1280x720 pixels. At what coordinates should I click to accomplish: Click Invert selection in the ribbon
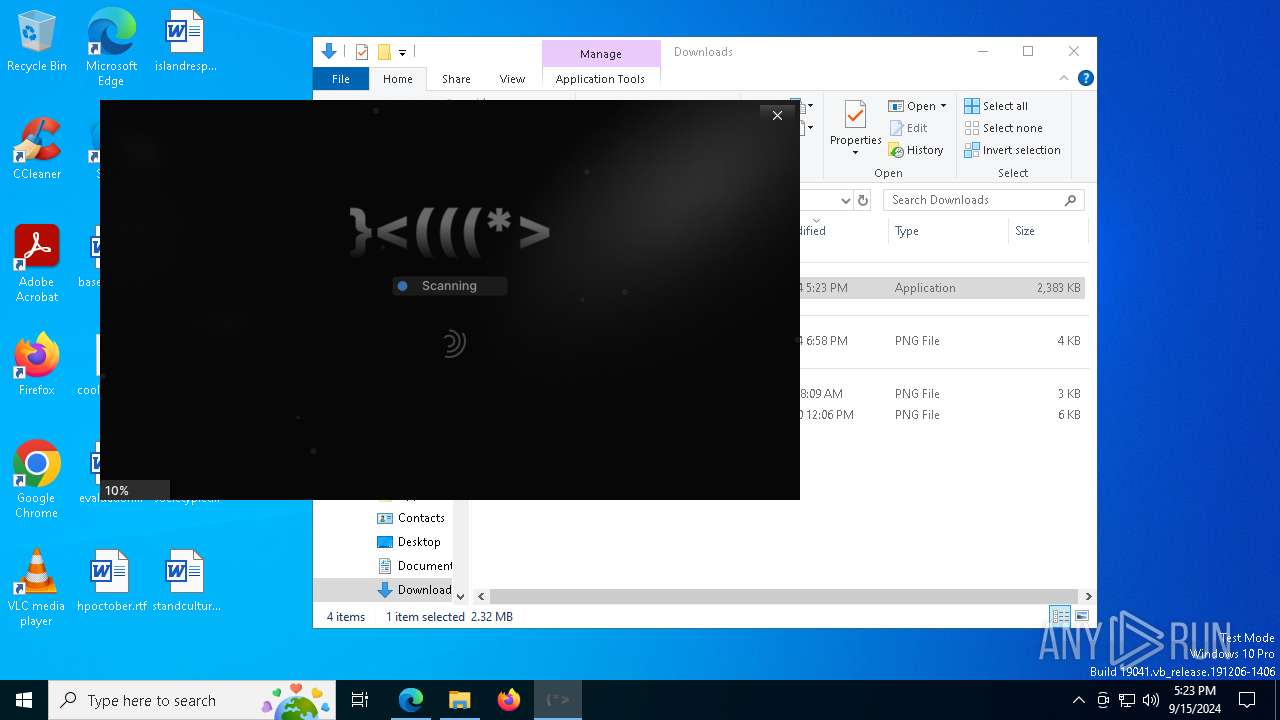[x=1012, y=150]
